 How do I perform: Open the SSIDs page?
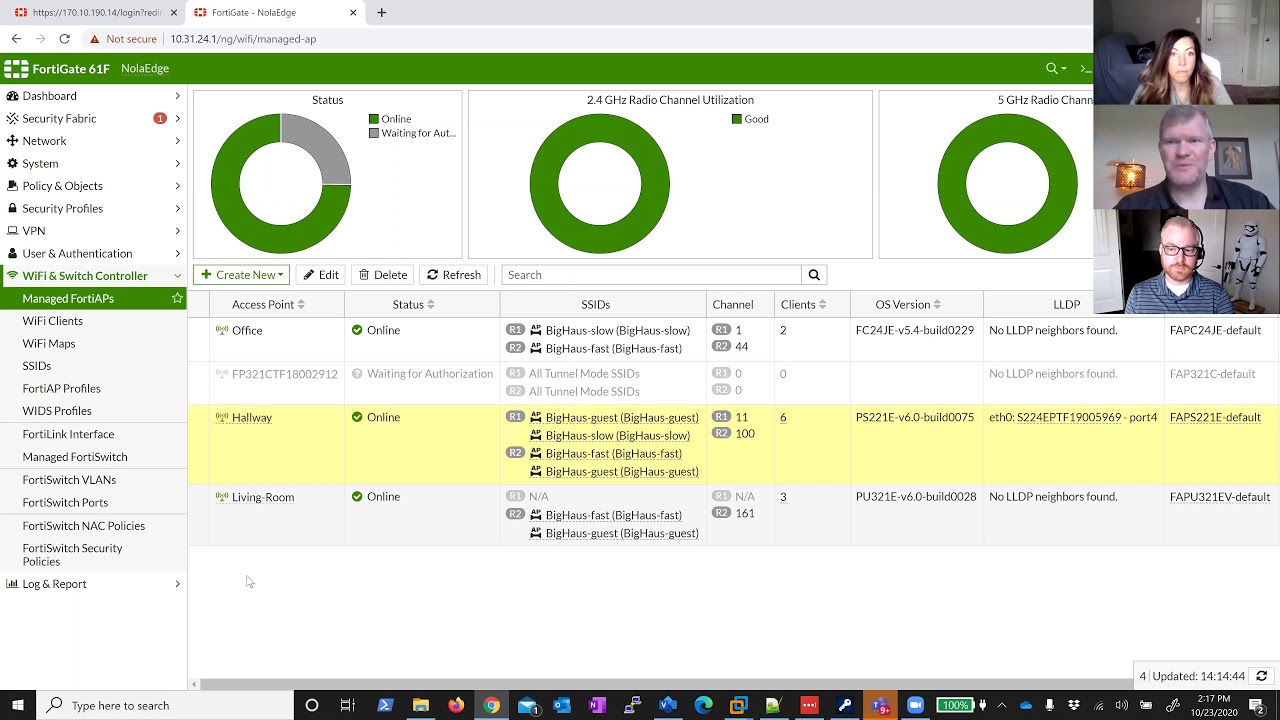point(37,366)
